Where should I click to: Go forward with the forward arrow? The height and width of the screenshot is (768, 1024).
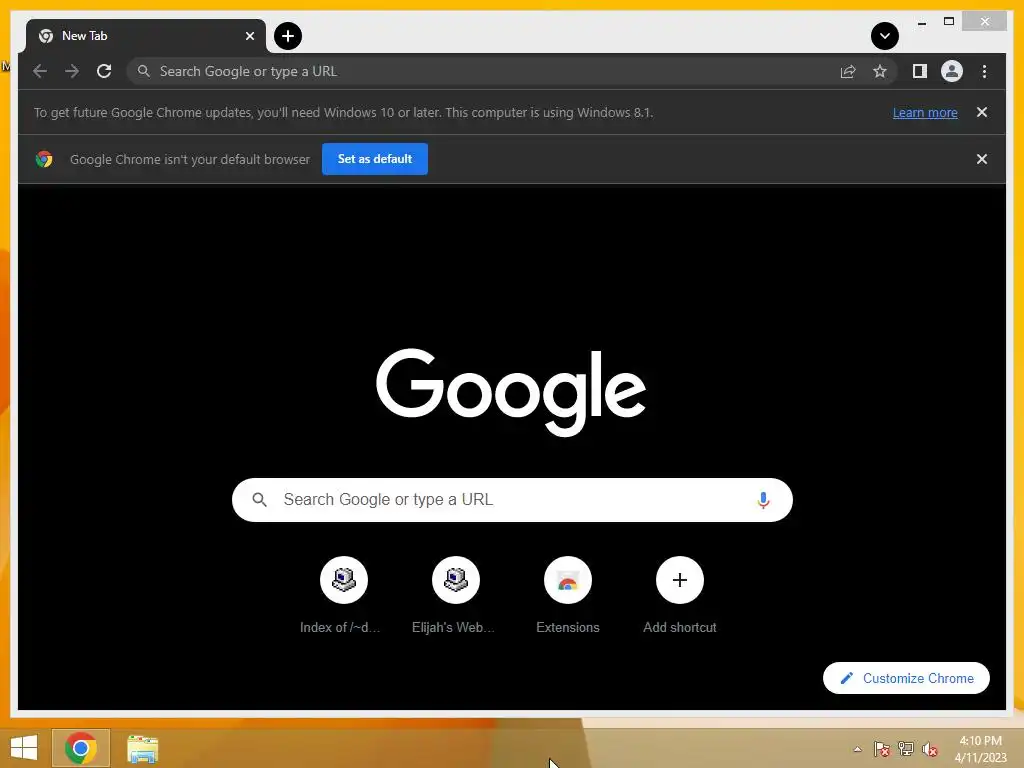(72, 71)
